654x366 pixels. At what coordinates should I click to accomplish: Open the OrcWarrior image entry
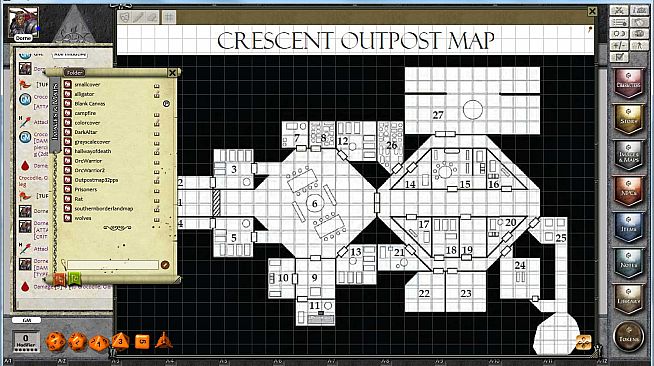point(88,161)
